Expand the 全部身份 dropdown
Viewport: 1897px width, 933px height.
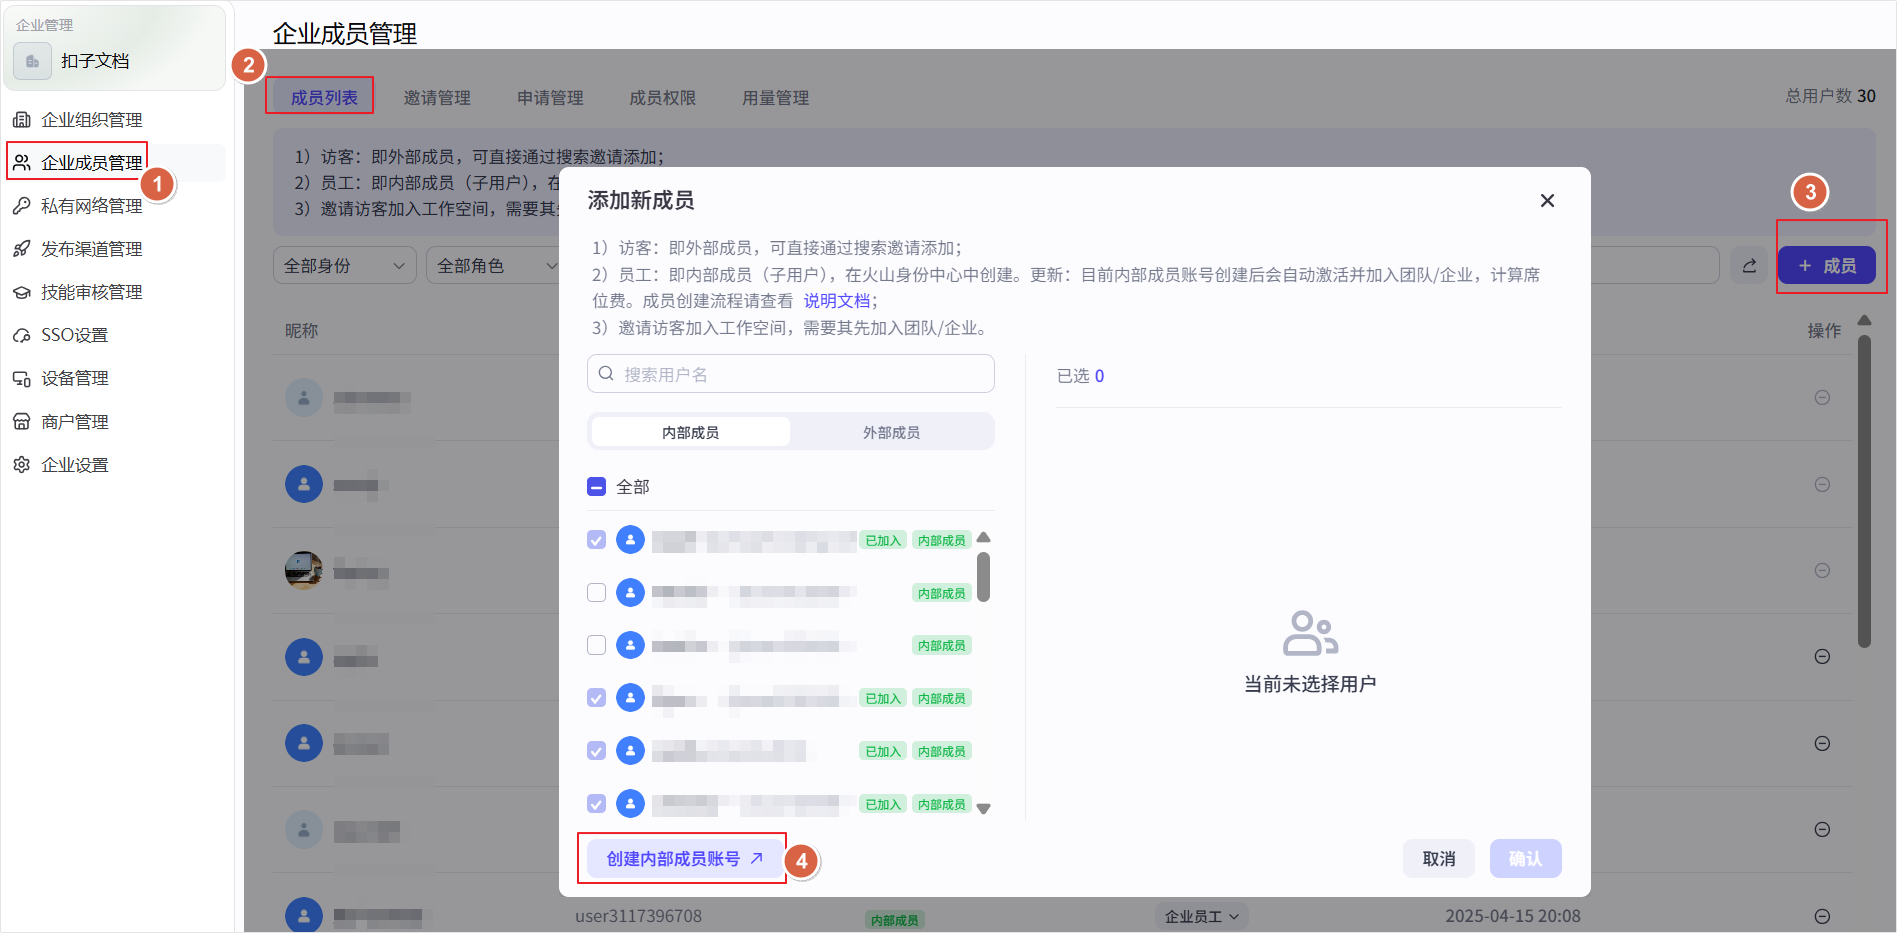click(x=344, y=266)
